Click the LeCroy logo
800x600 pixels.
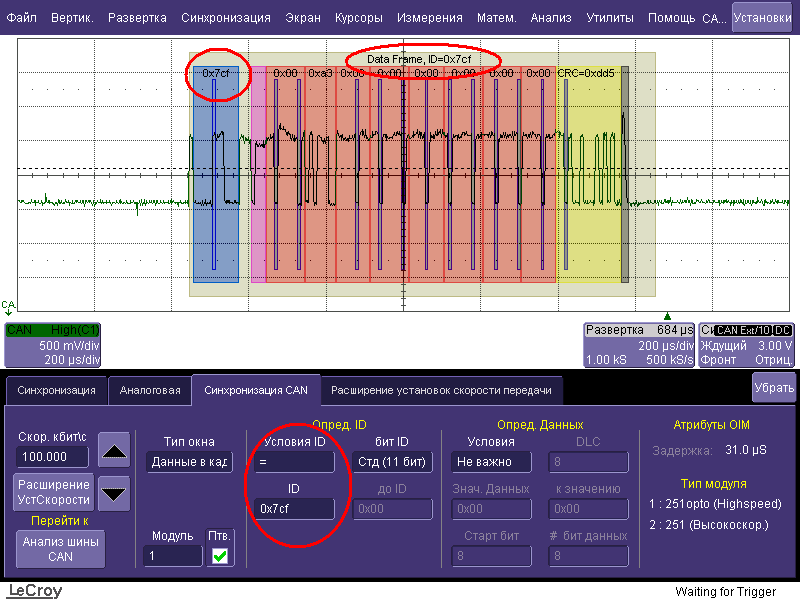click(x=35, y=590)
